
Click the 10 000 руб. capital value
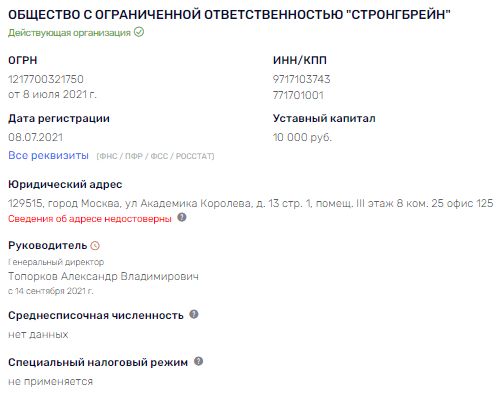click(x=302, y=137)
